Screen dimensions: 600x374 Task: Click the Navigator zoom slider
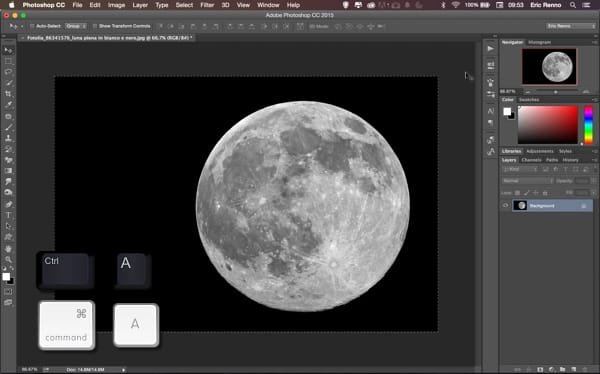tap(555, 92)
